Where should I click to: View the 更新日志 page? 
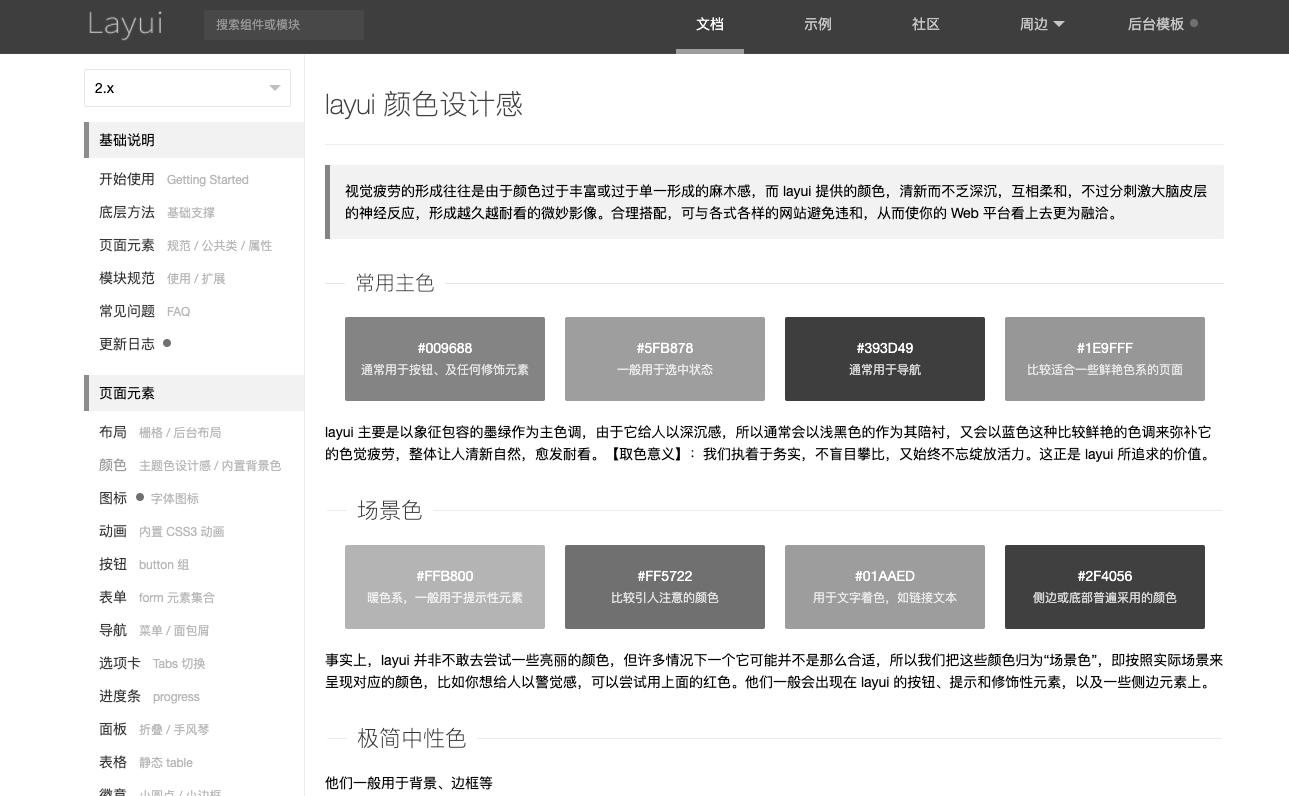pyautogui.click(x=135, y=344)
